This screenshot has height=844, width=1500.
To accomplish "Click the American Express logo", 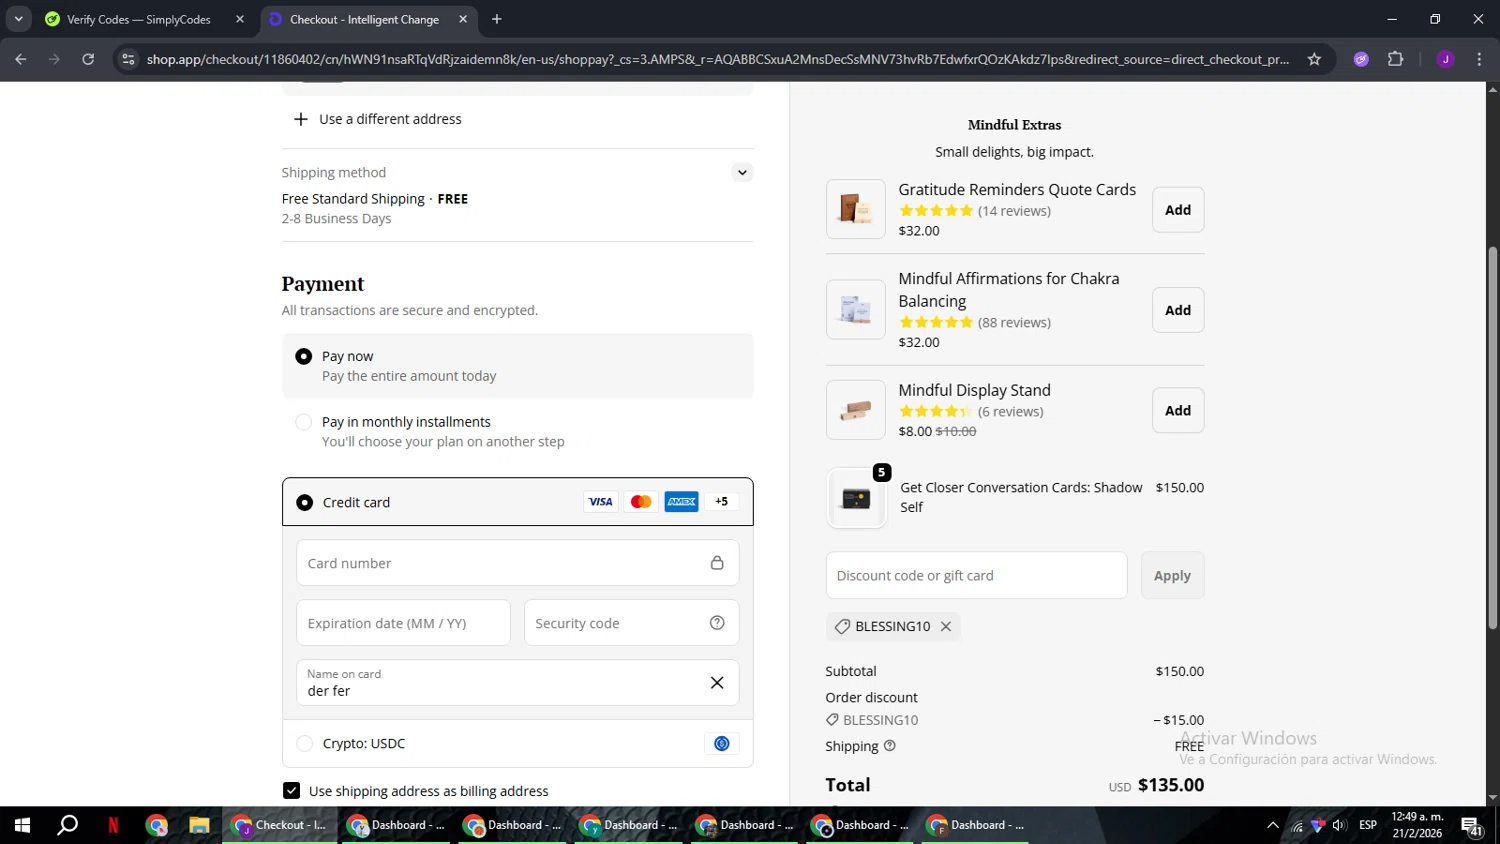I will 682,502.
